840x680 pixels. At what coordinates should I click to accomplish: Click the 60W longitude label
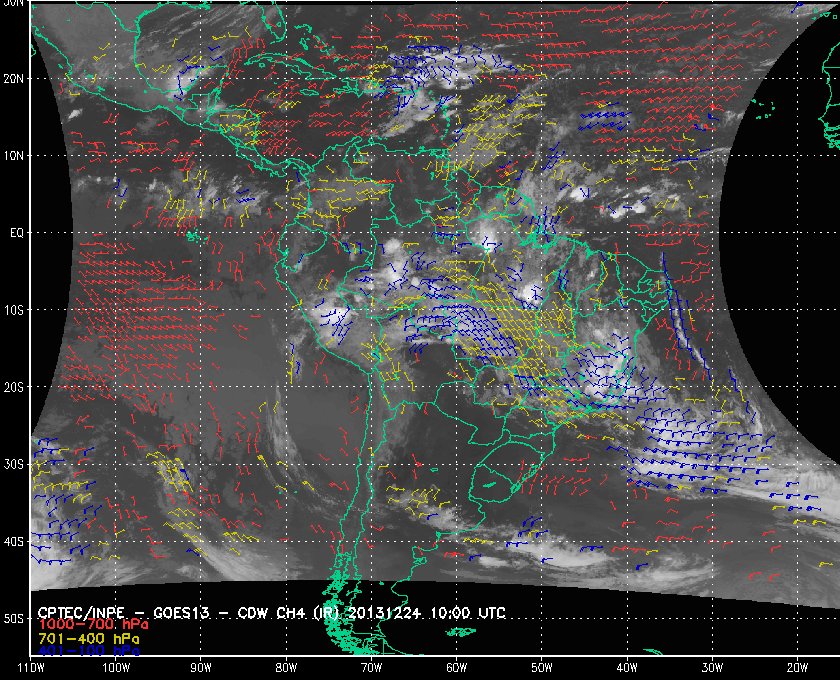coord(456,668)
